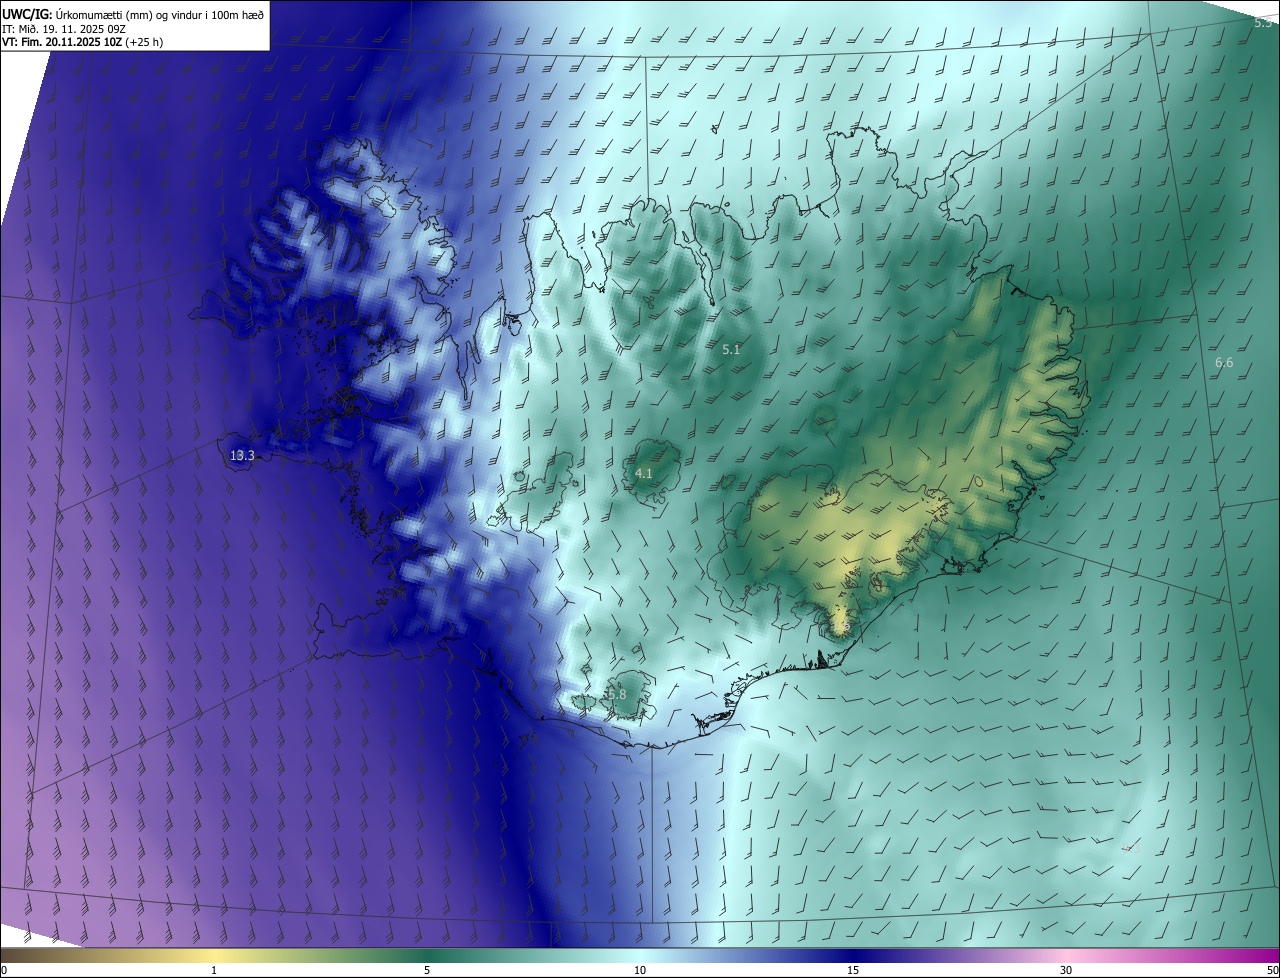Click the 30 tick on the color scale
Image resolution: width=1280 pixels, height=978 pixels.
1066,970
